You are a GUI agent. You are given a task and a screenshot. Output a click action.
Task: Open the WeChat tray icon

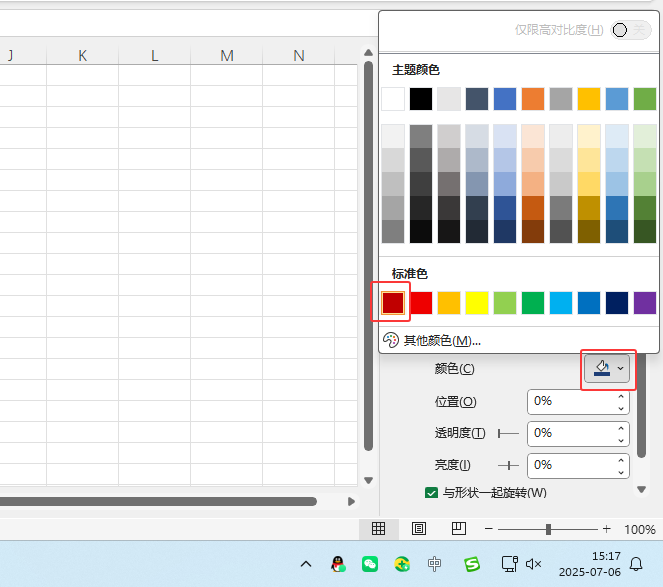(x=370, y=564)
